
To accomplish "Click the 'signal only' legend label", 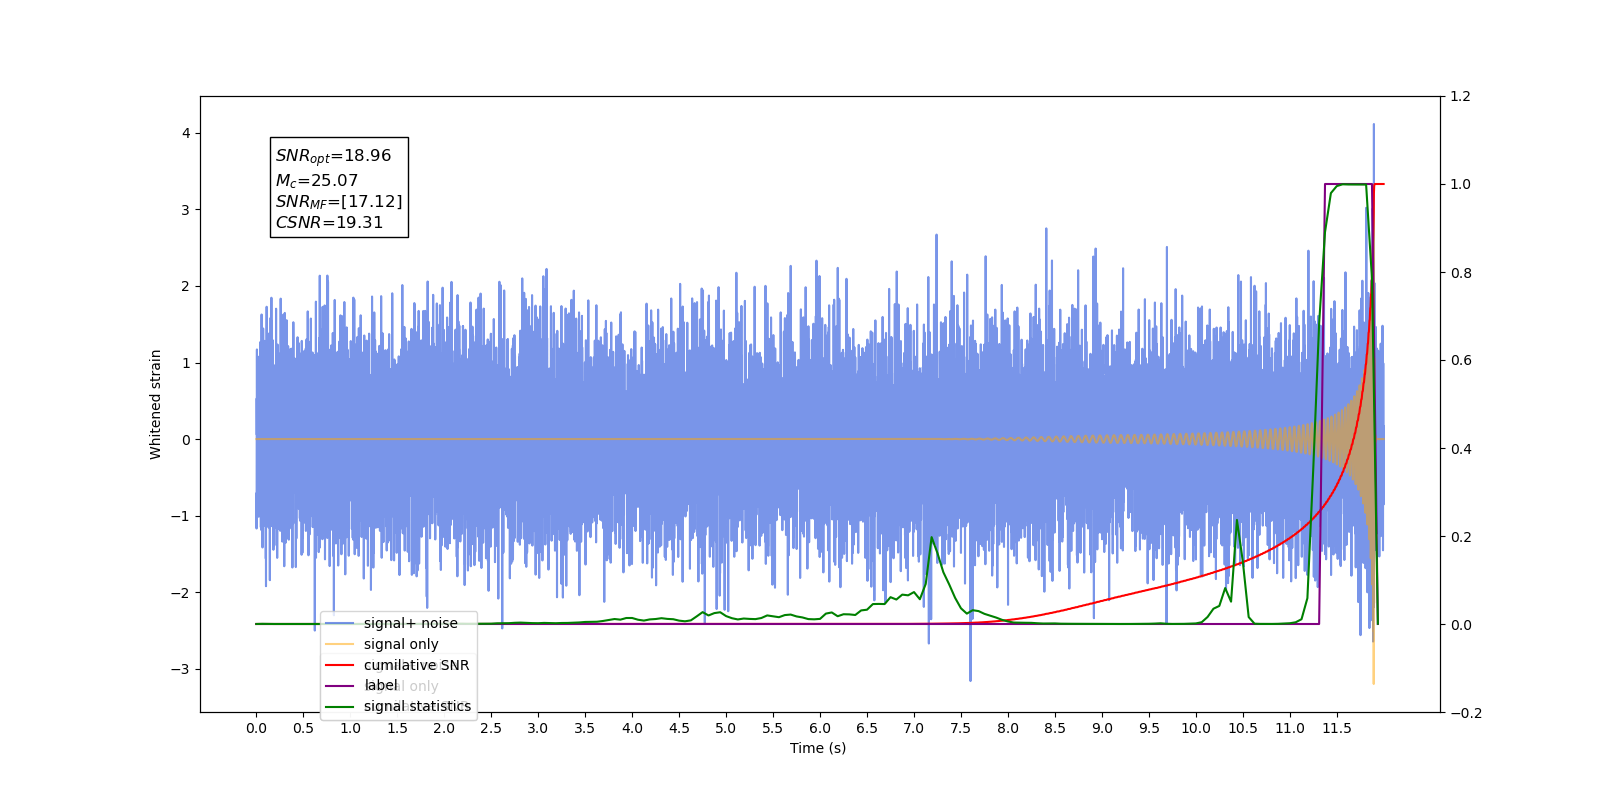I will (401, 644).
